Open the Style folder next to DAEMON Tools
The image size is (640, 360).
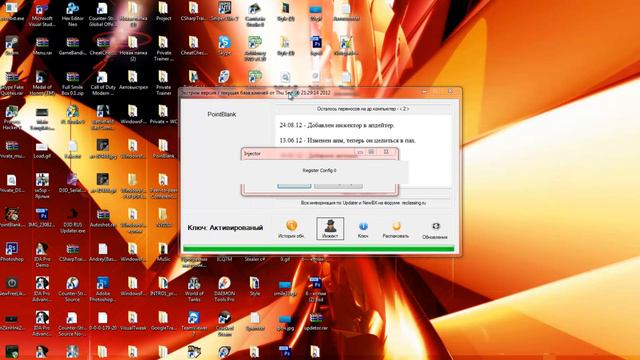point(255,287)
